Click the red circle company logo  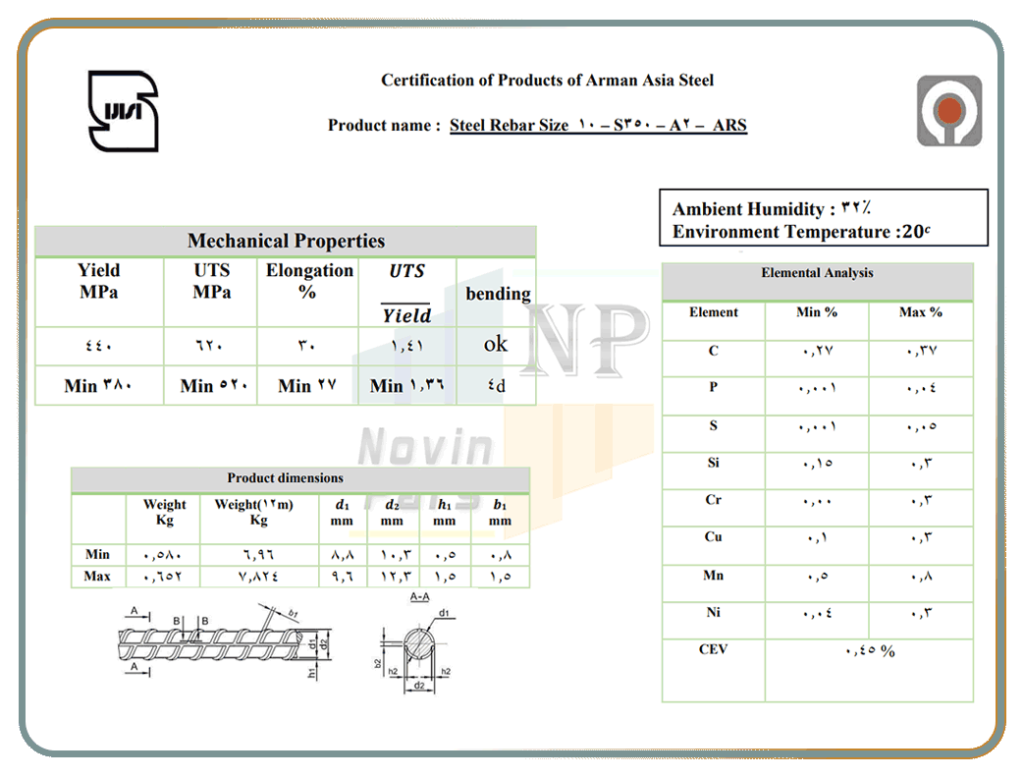(x=949, y=111)
